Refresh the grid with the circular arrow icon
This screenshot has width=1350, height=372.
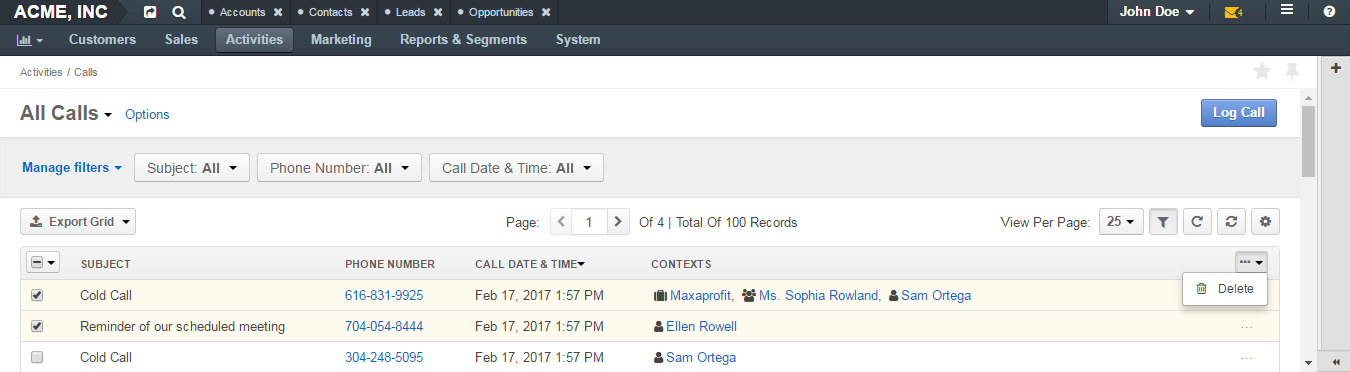[x=1197, y=222]
